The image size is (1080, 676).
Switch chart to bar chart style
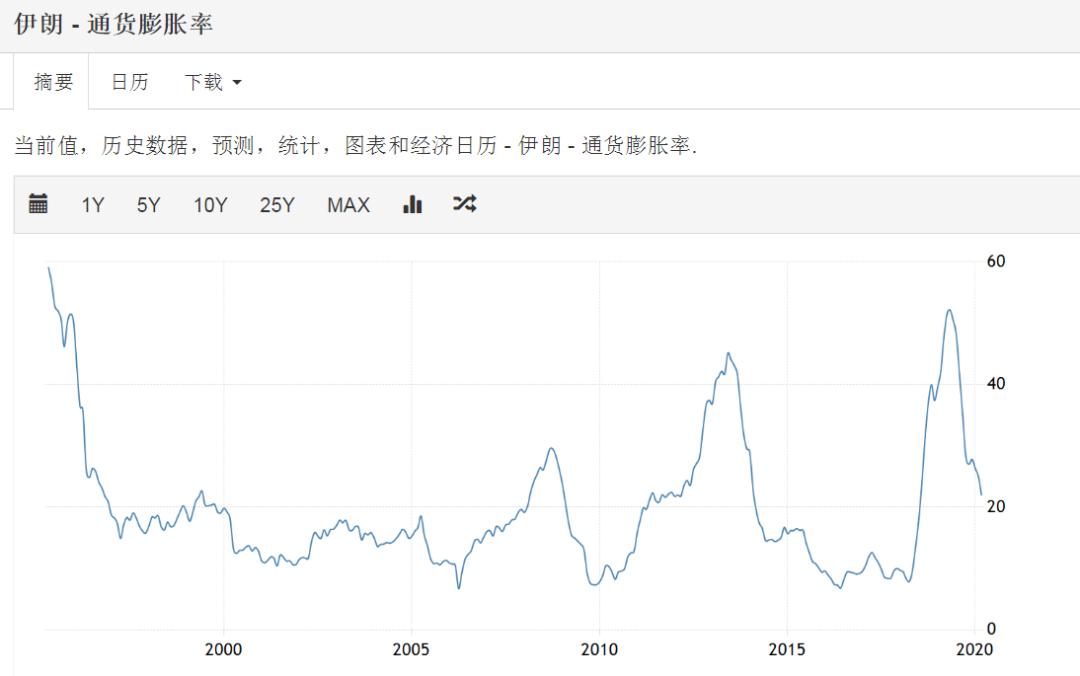click(x=412, y=204)
